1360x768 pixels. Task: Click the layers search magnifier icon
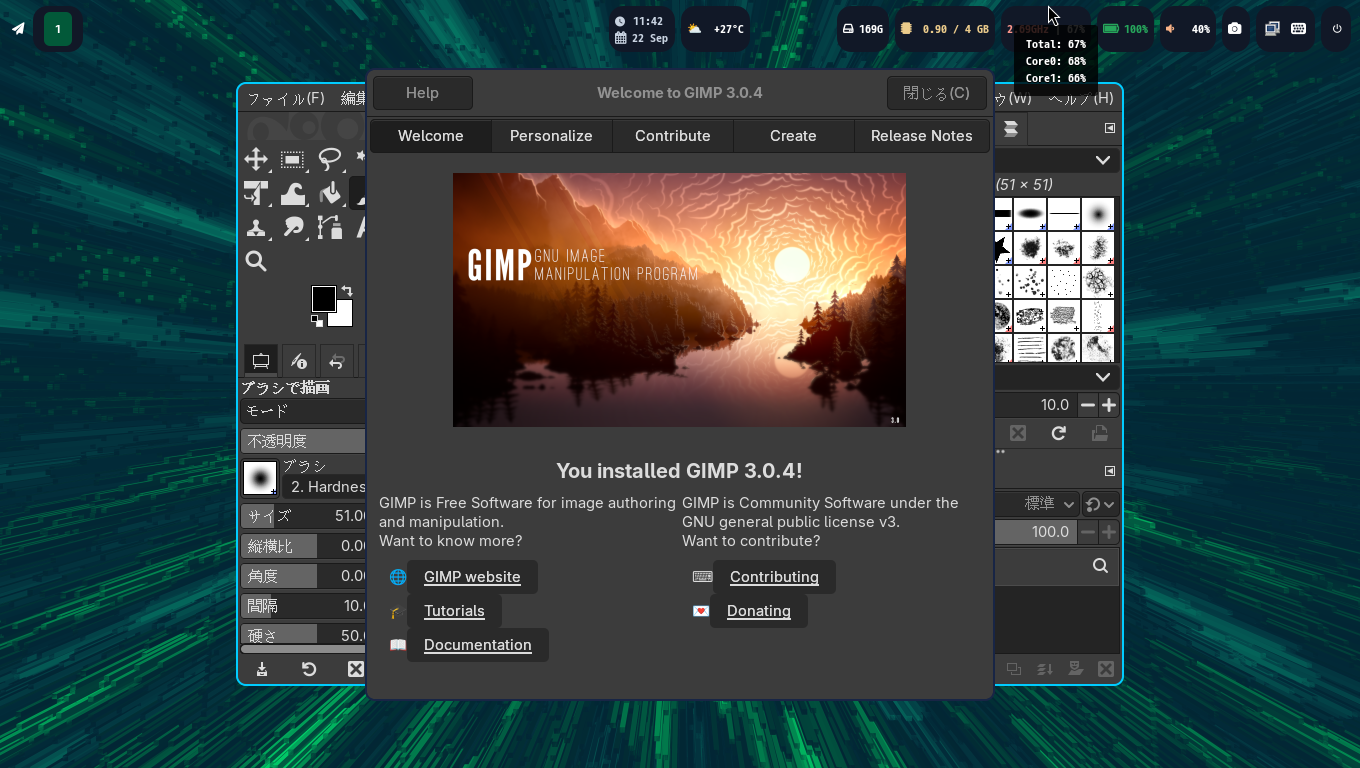pyautogui.click(x=1100, y=566)
